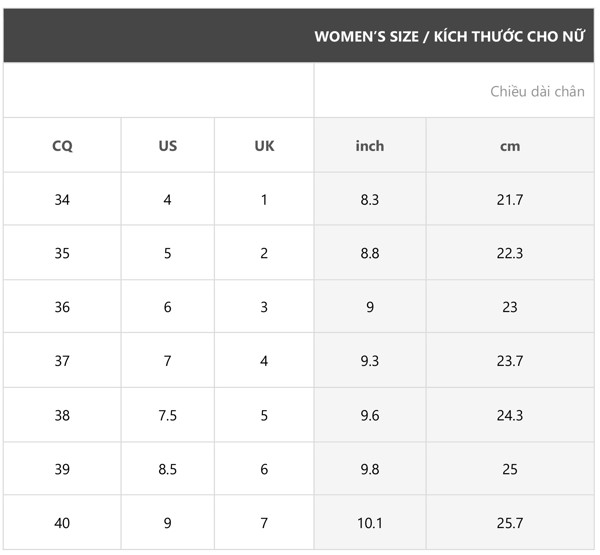The height and width of the screenshot is (555, 600).
Task: Click US size 8.5 cell
Action: 167,470
